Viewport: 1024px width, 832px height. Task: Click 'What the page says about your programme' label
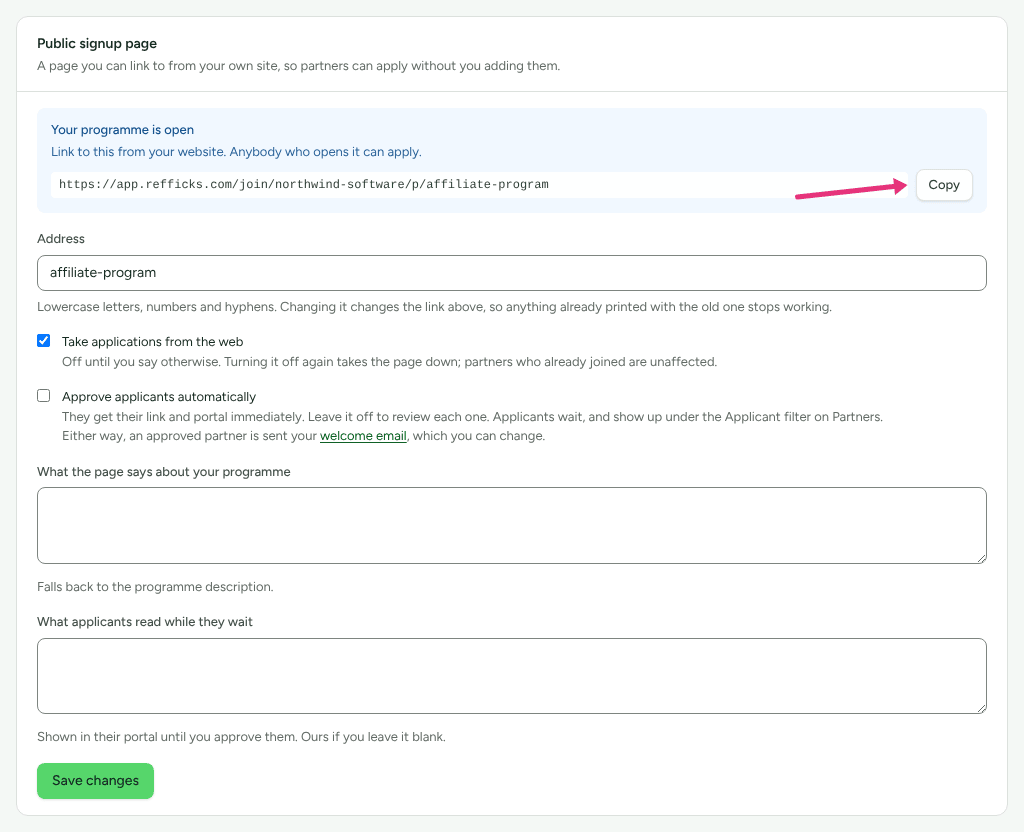tap(164, 472)
